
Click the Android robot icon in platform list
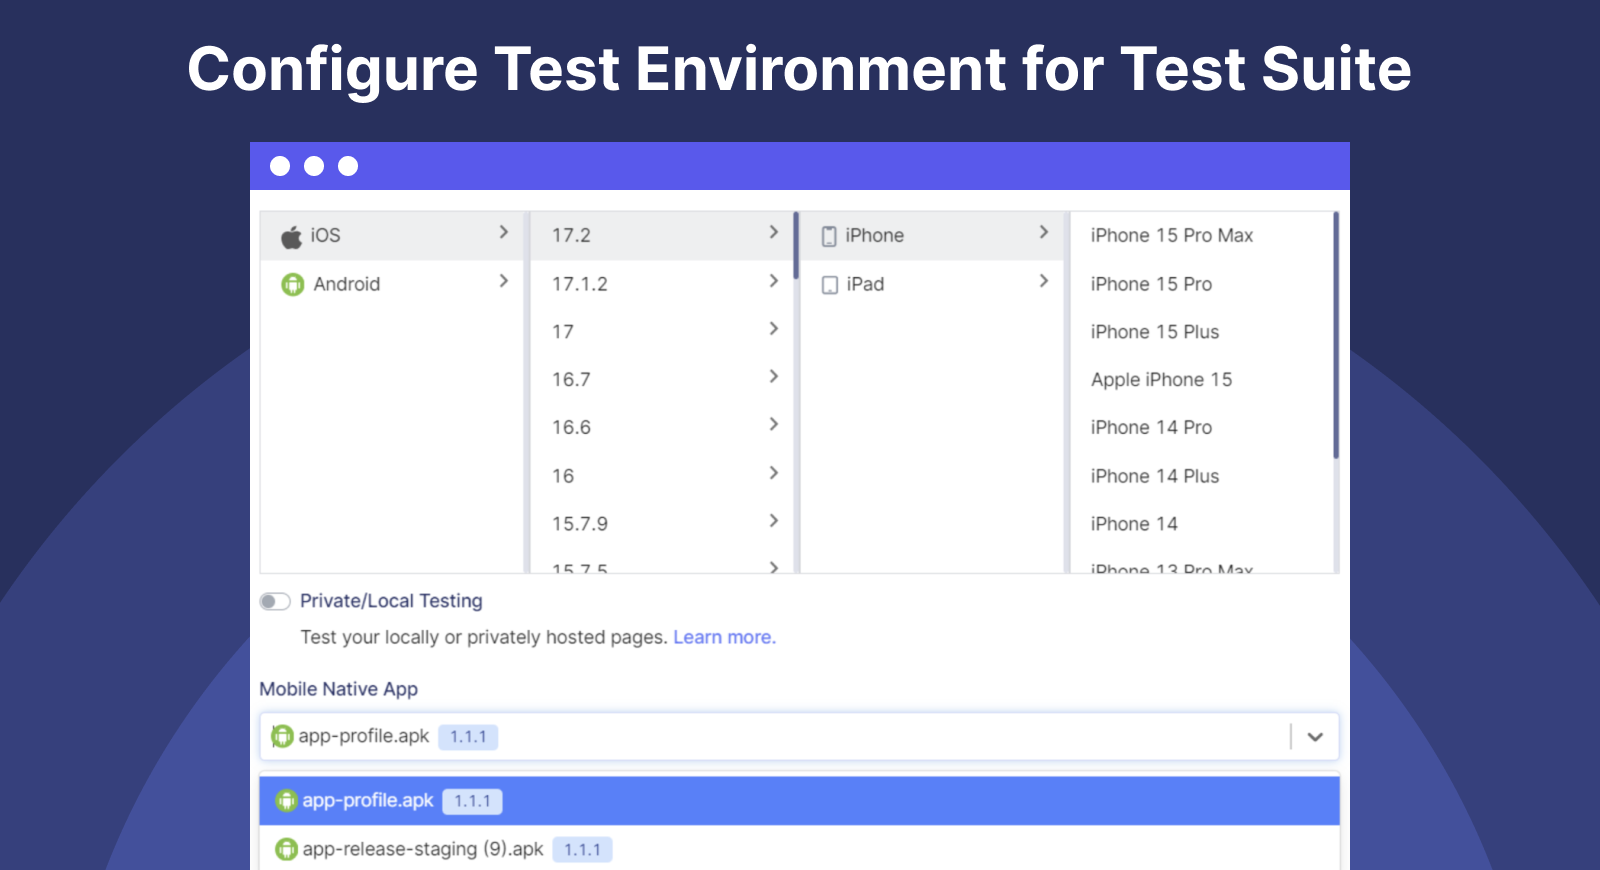pyautogui.click(x=292, y=284)
